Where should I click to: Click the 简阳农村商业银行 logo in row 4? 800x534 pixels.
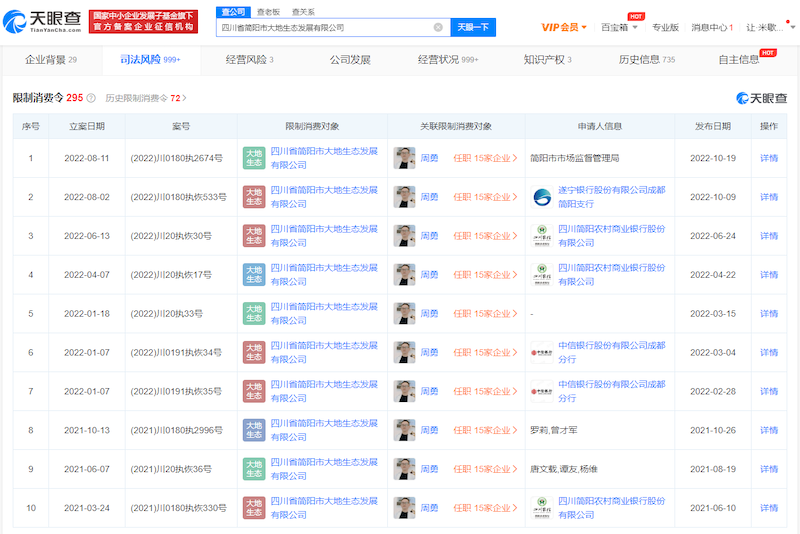point(542,275)
